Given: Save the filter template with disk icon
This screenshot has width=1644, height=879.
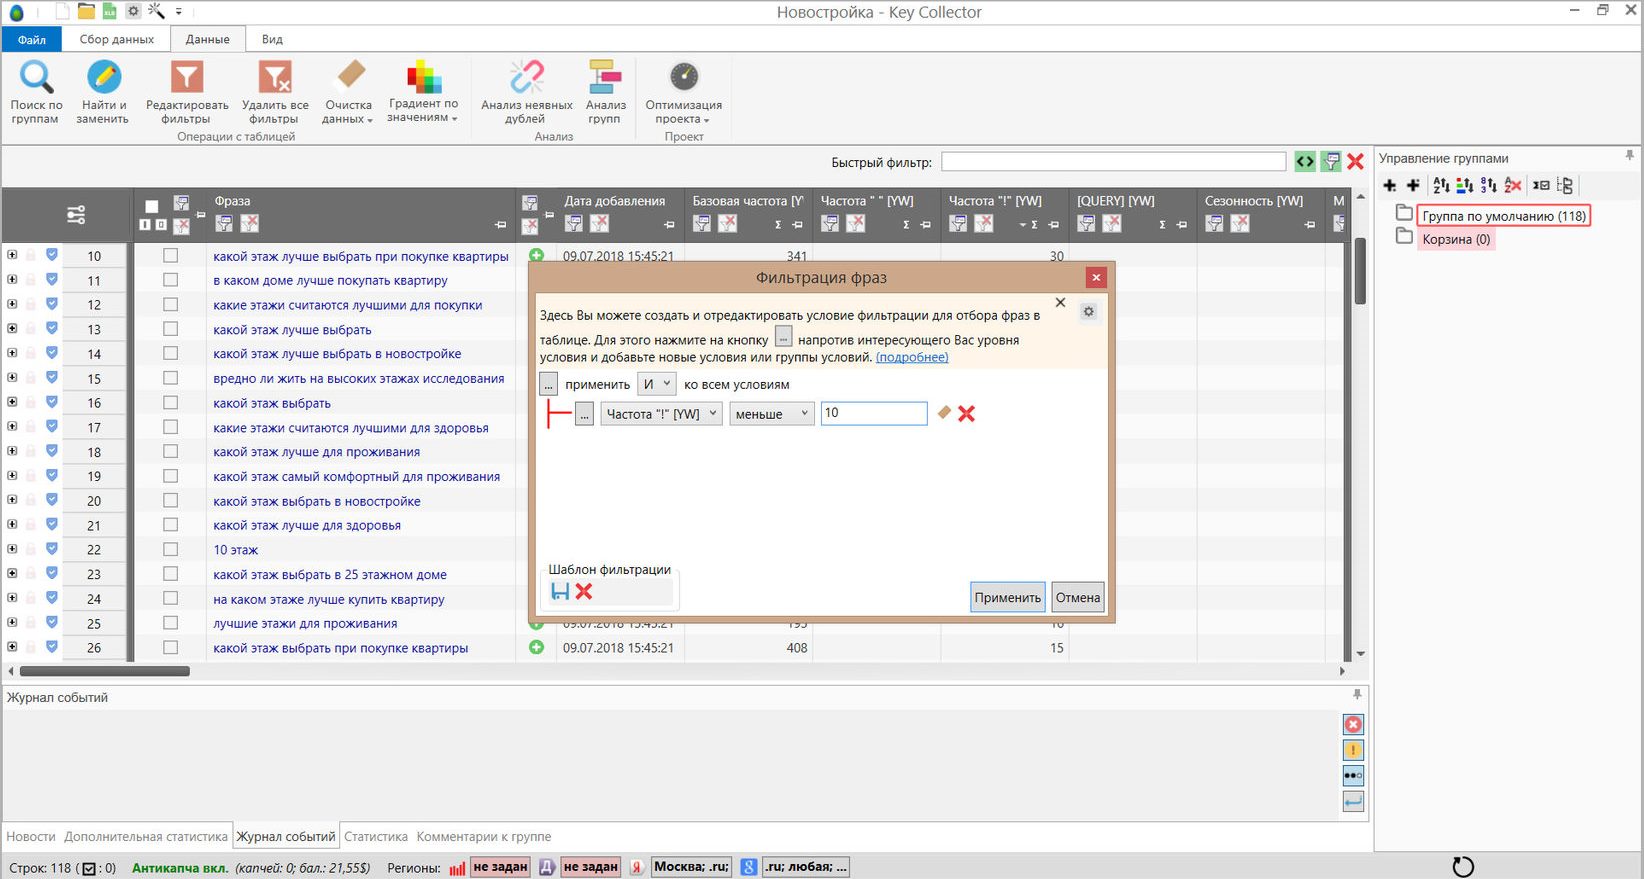Looking at the screenshot, I should tap(560, 591).
